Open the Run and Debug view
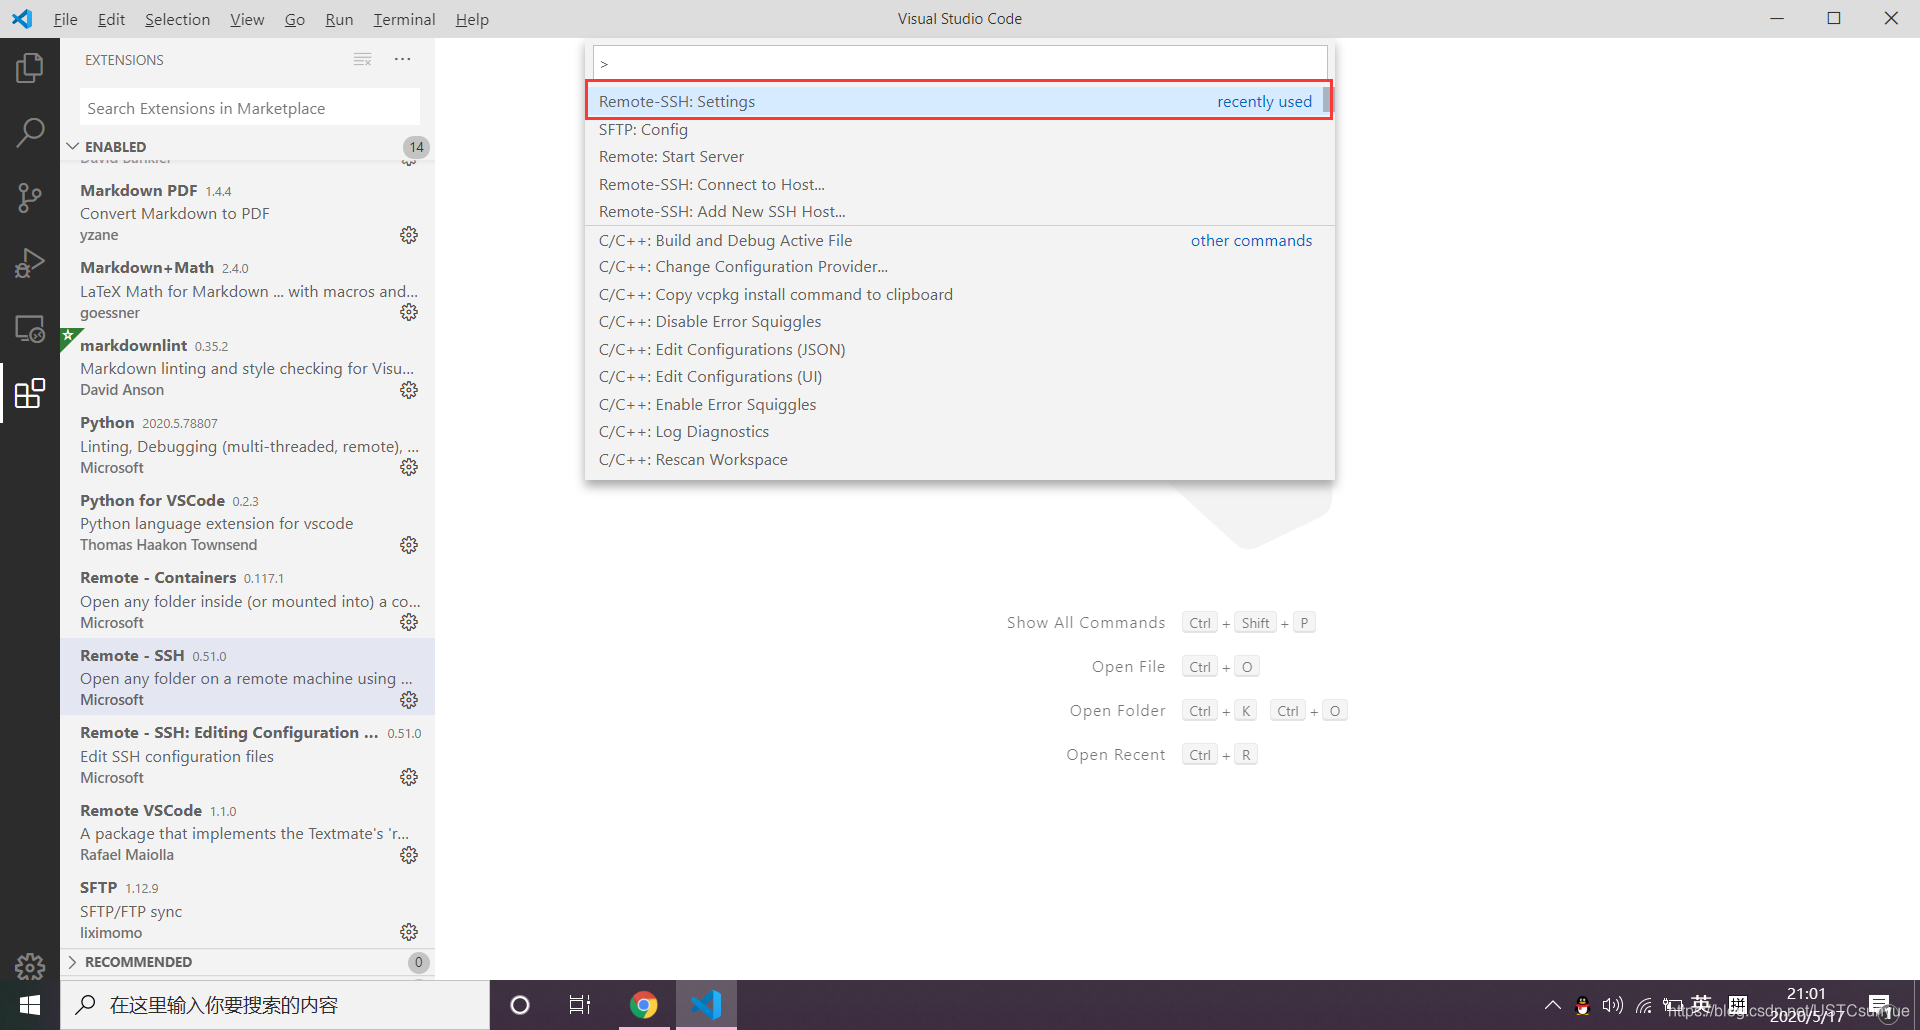Image resolution: width=1920 pixels, height=1030 pixels. tap(30, 263)
